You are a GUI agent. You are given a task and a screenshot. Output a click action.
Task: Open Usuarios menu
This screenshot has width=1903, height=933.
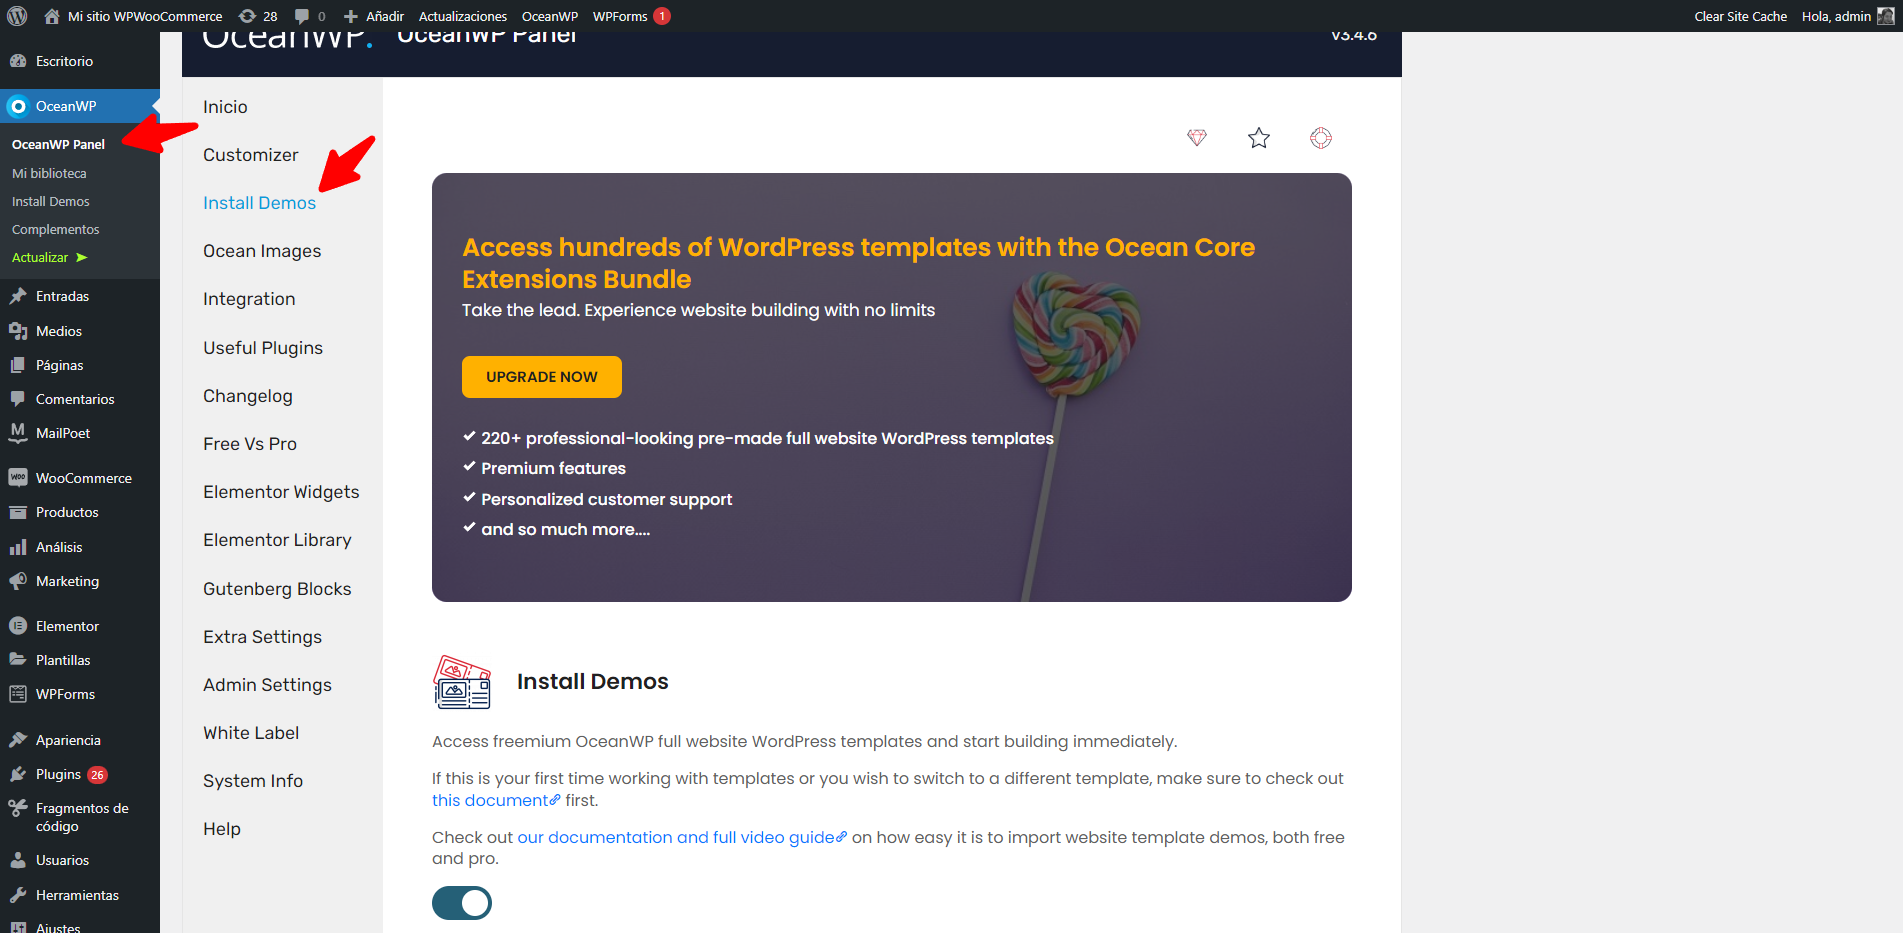[x=62, y=860]
